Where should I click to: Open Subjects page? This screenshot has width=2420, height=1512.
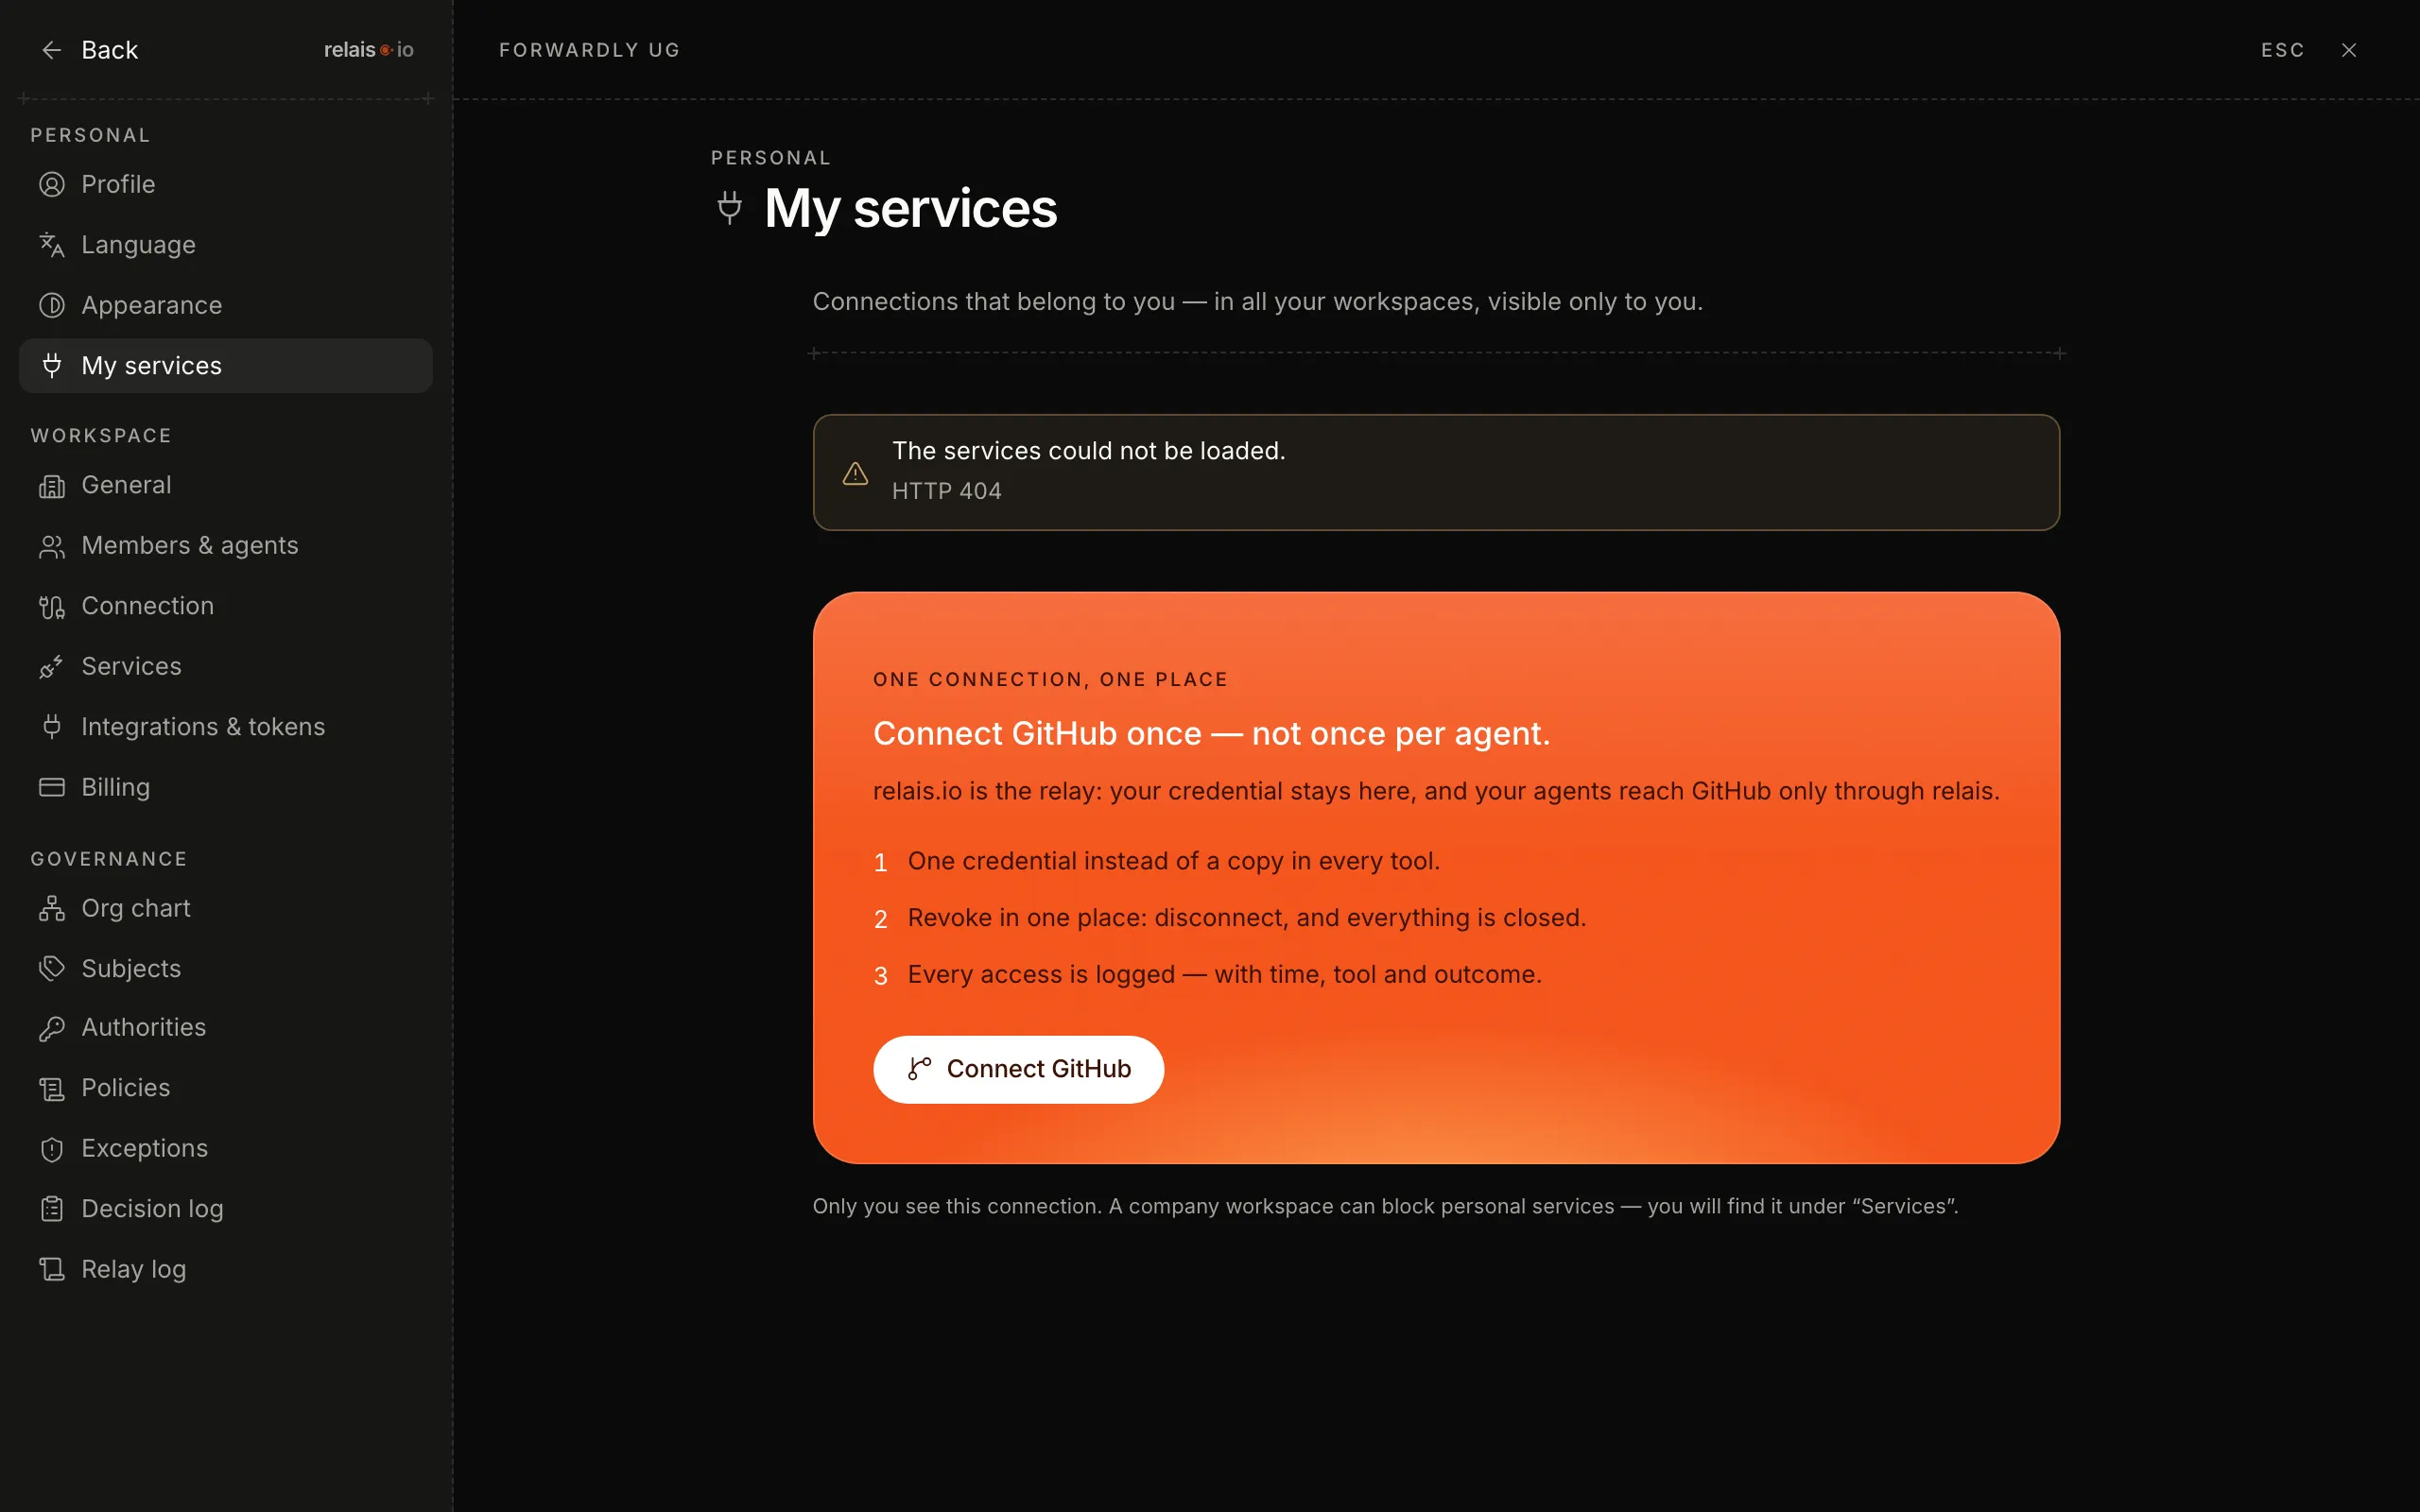click(225, 968)
